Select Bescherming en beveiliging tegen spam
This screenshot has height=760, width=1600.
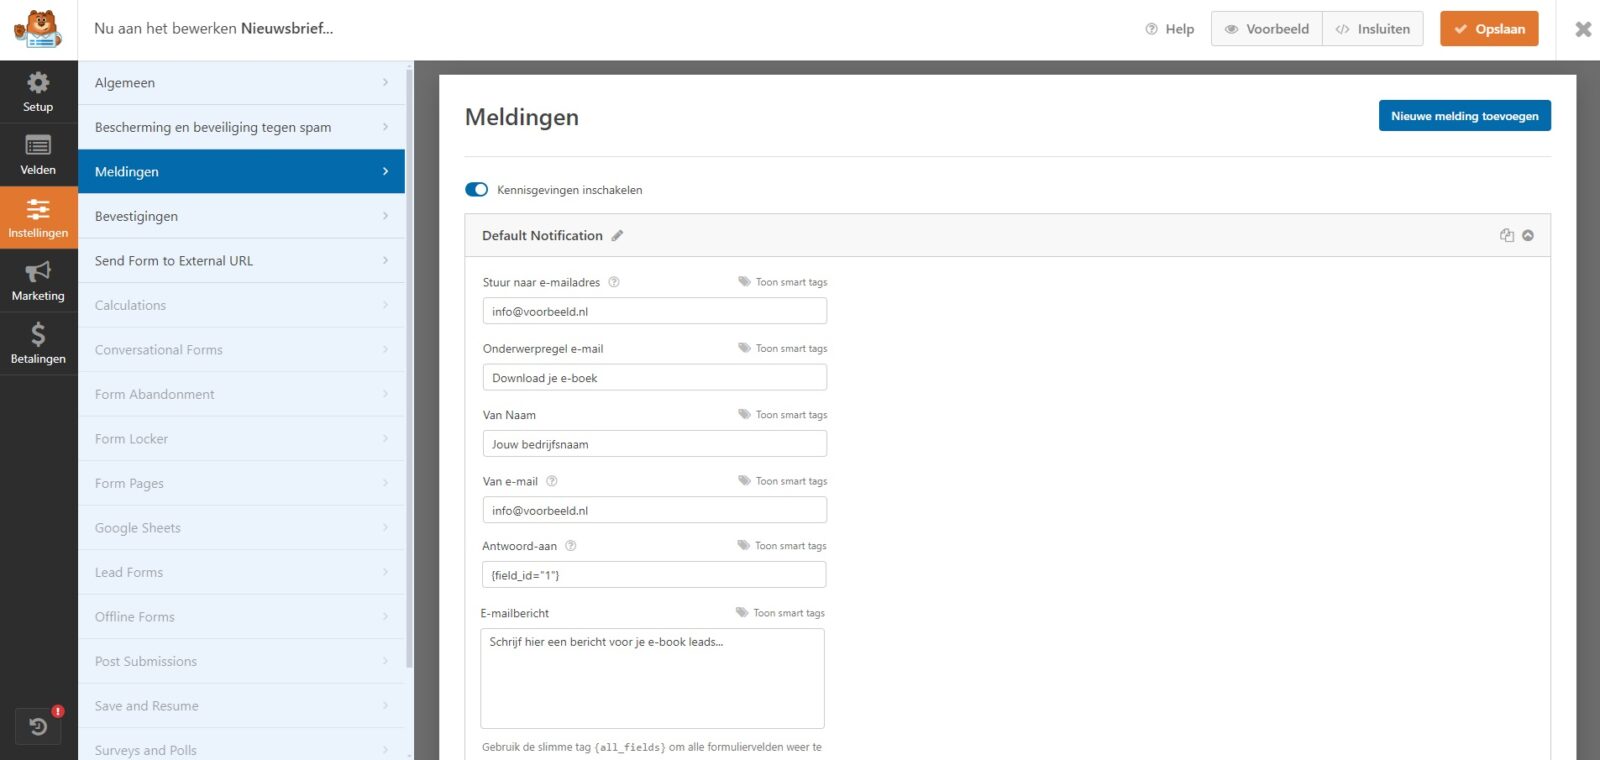point(241,127)
